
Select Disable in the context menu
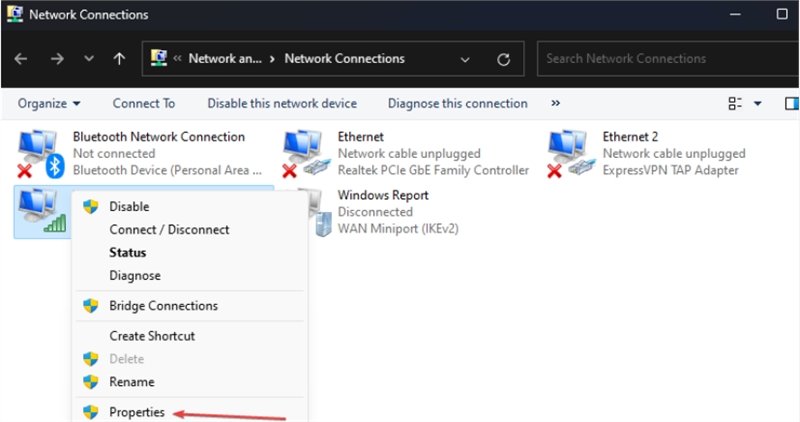[x=129, y=206]
